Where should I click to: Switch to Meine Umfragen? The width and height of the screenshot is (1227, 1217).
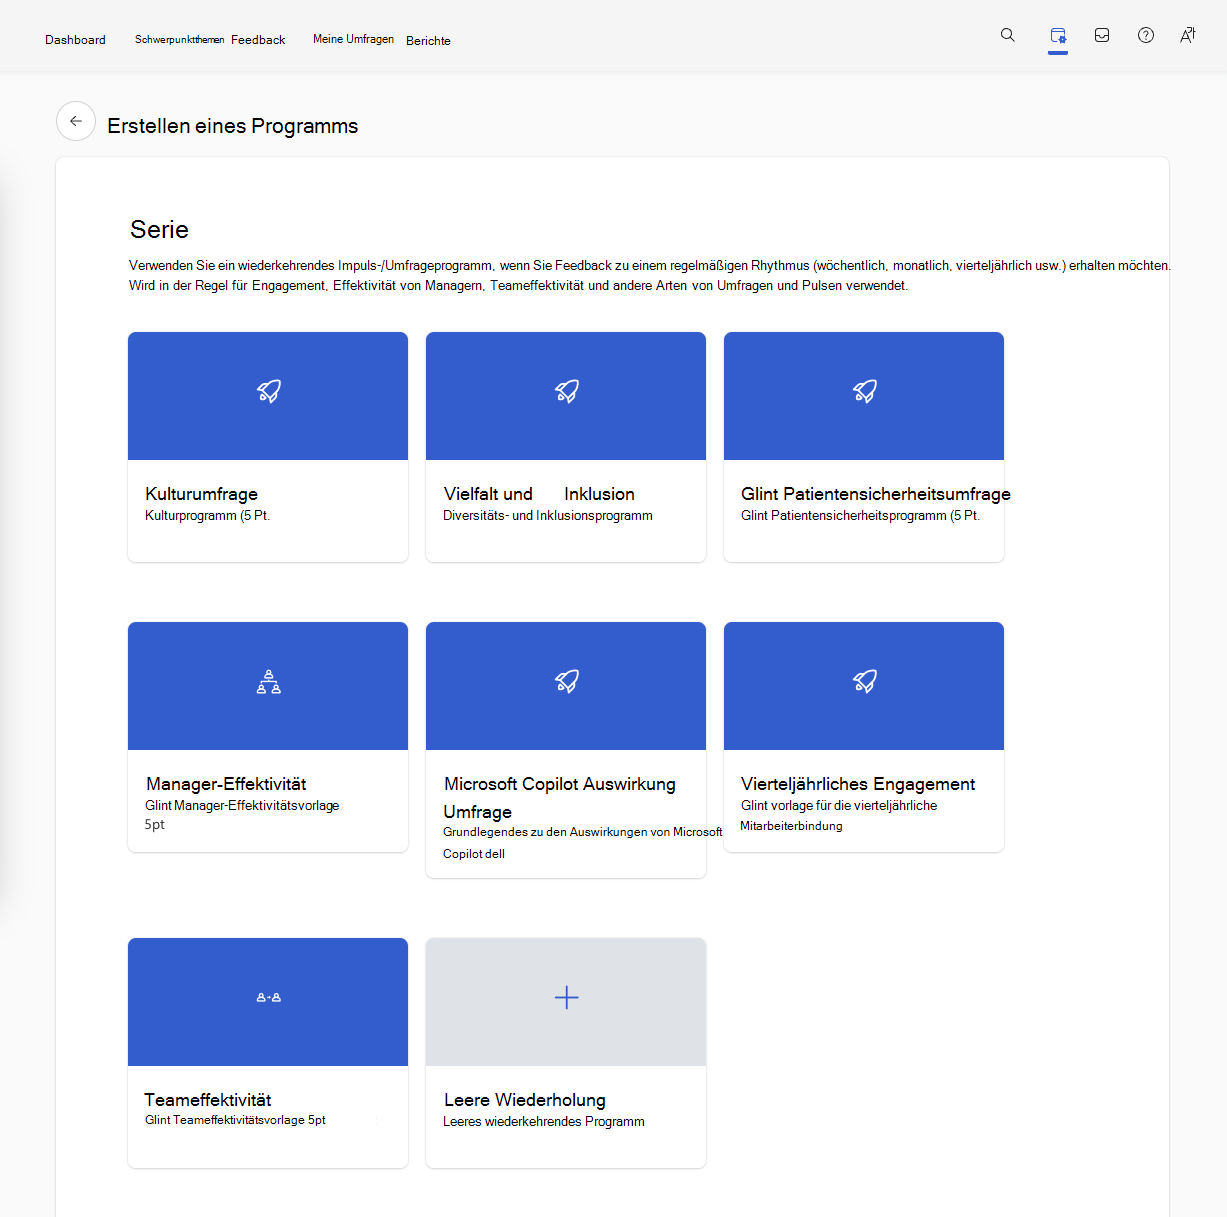[x=353, y=39]
